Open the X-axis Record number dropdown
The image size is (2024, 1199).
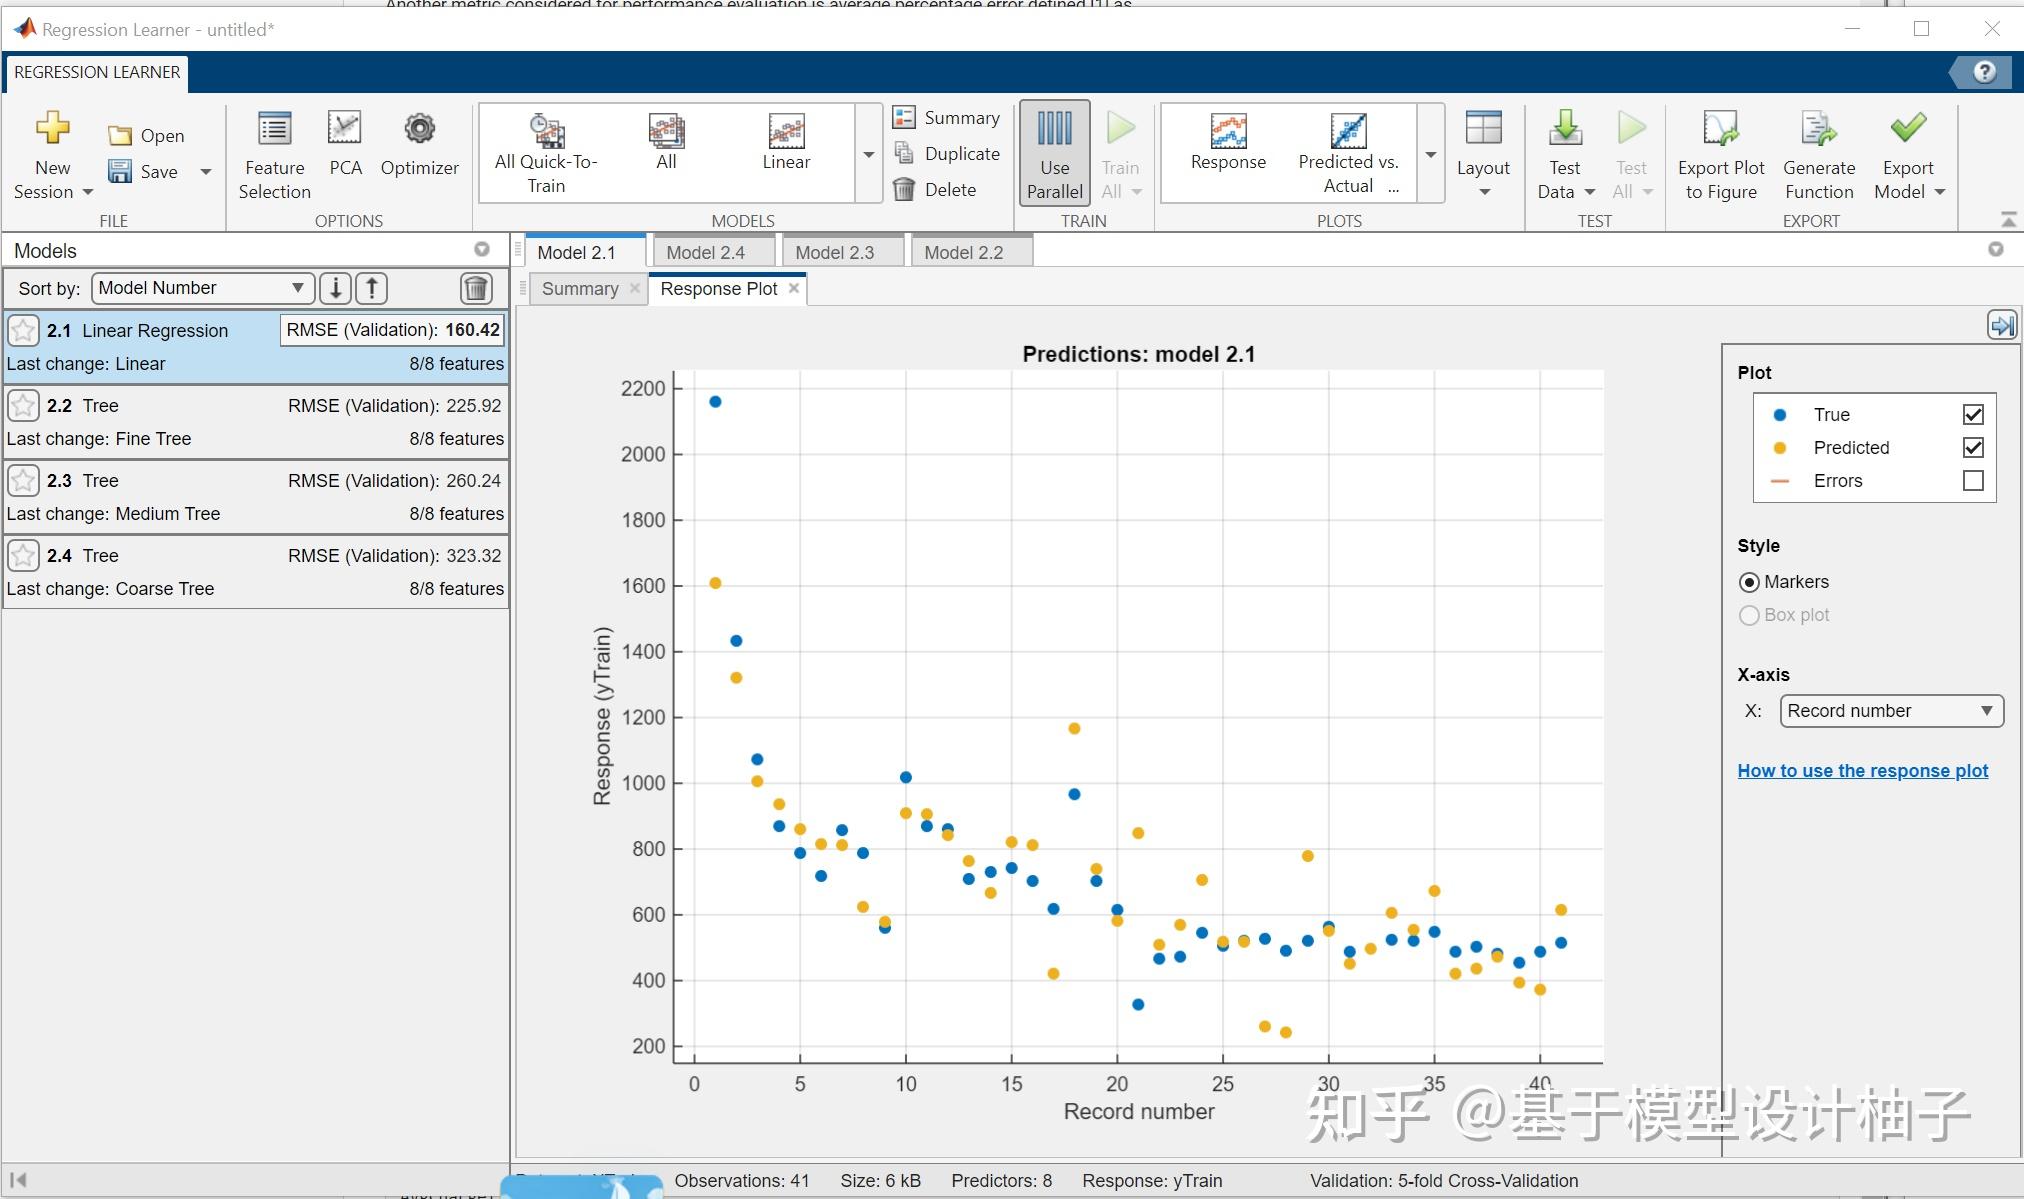pos(1891,711)
